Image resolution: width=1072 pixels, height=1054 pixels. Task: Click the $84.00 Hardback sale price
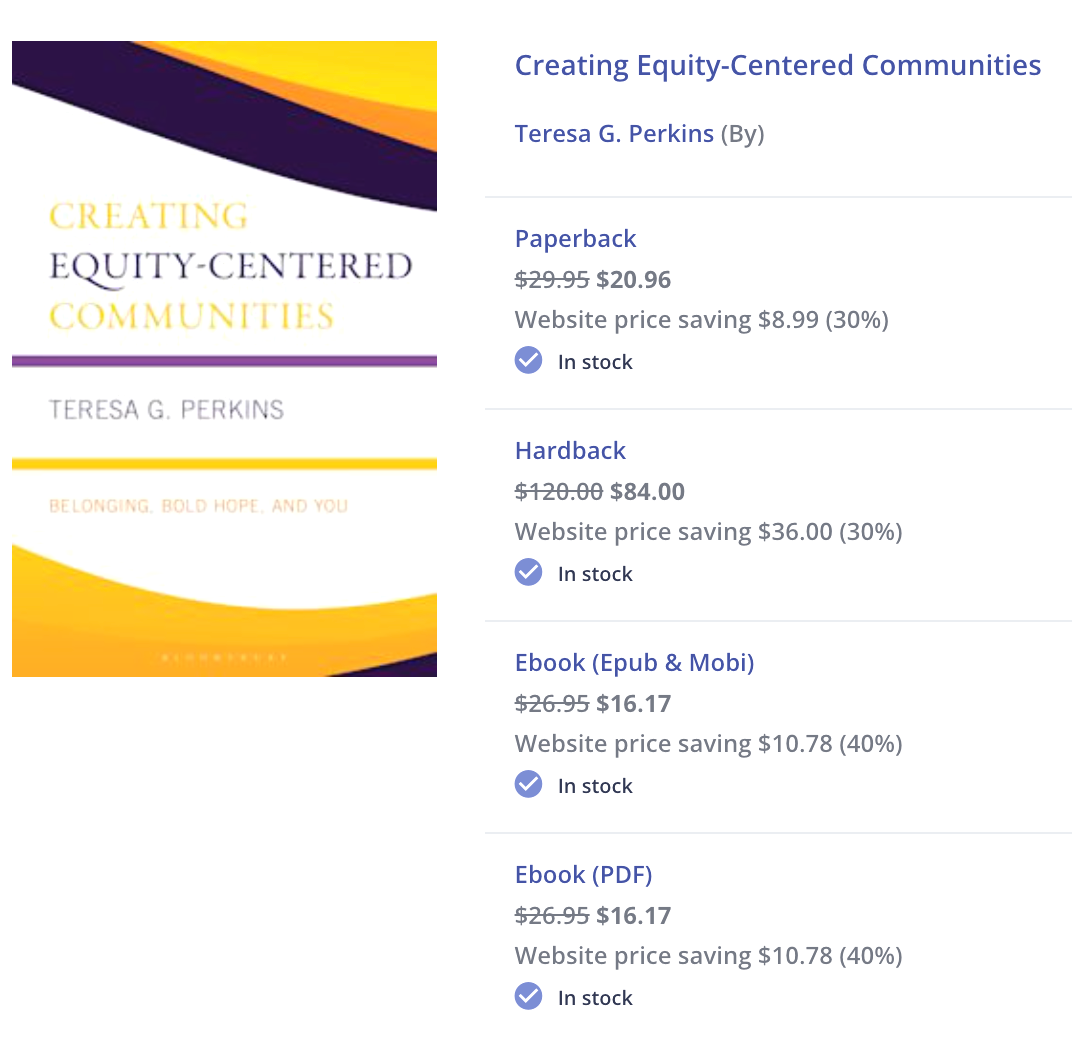coord(647,492)
